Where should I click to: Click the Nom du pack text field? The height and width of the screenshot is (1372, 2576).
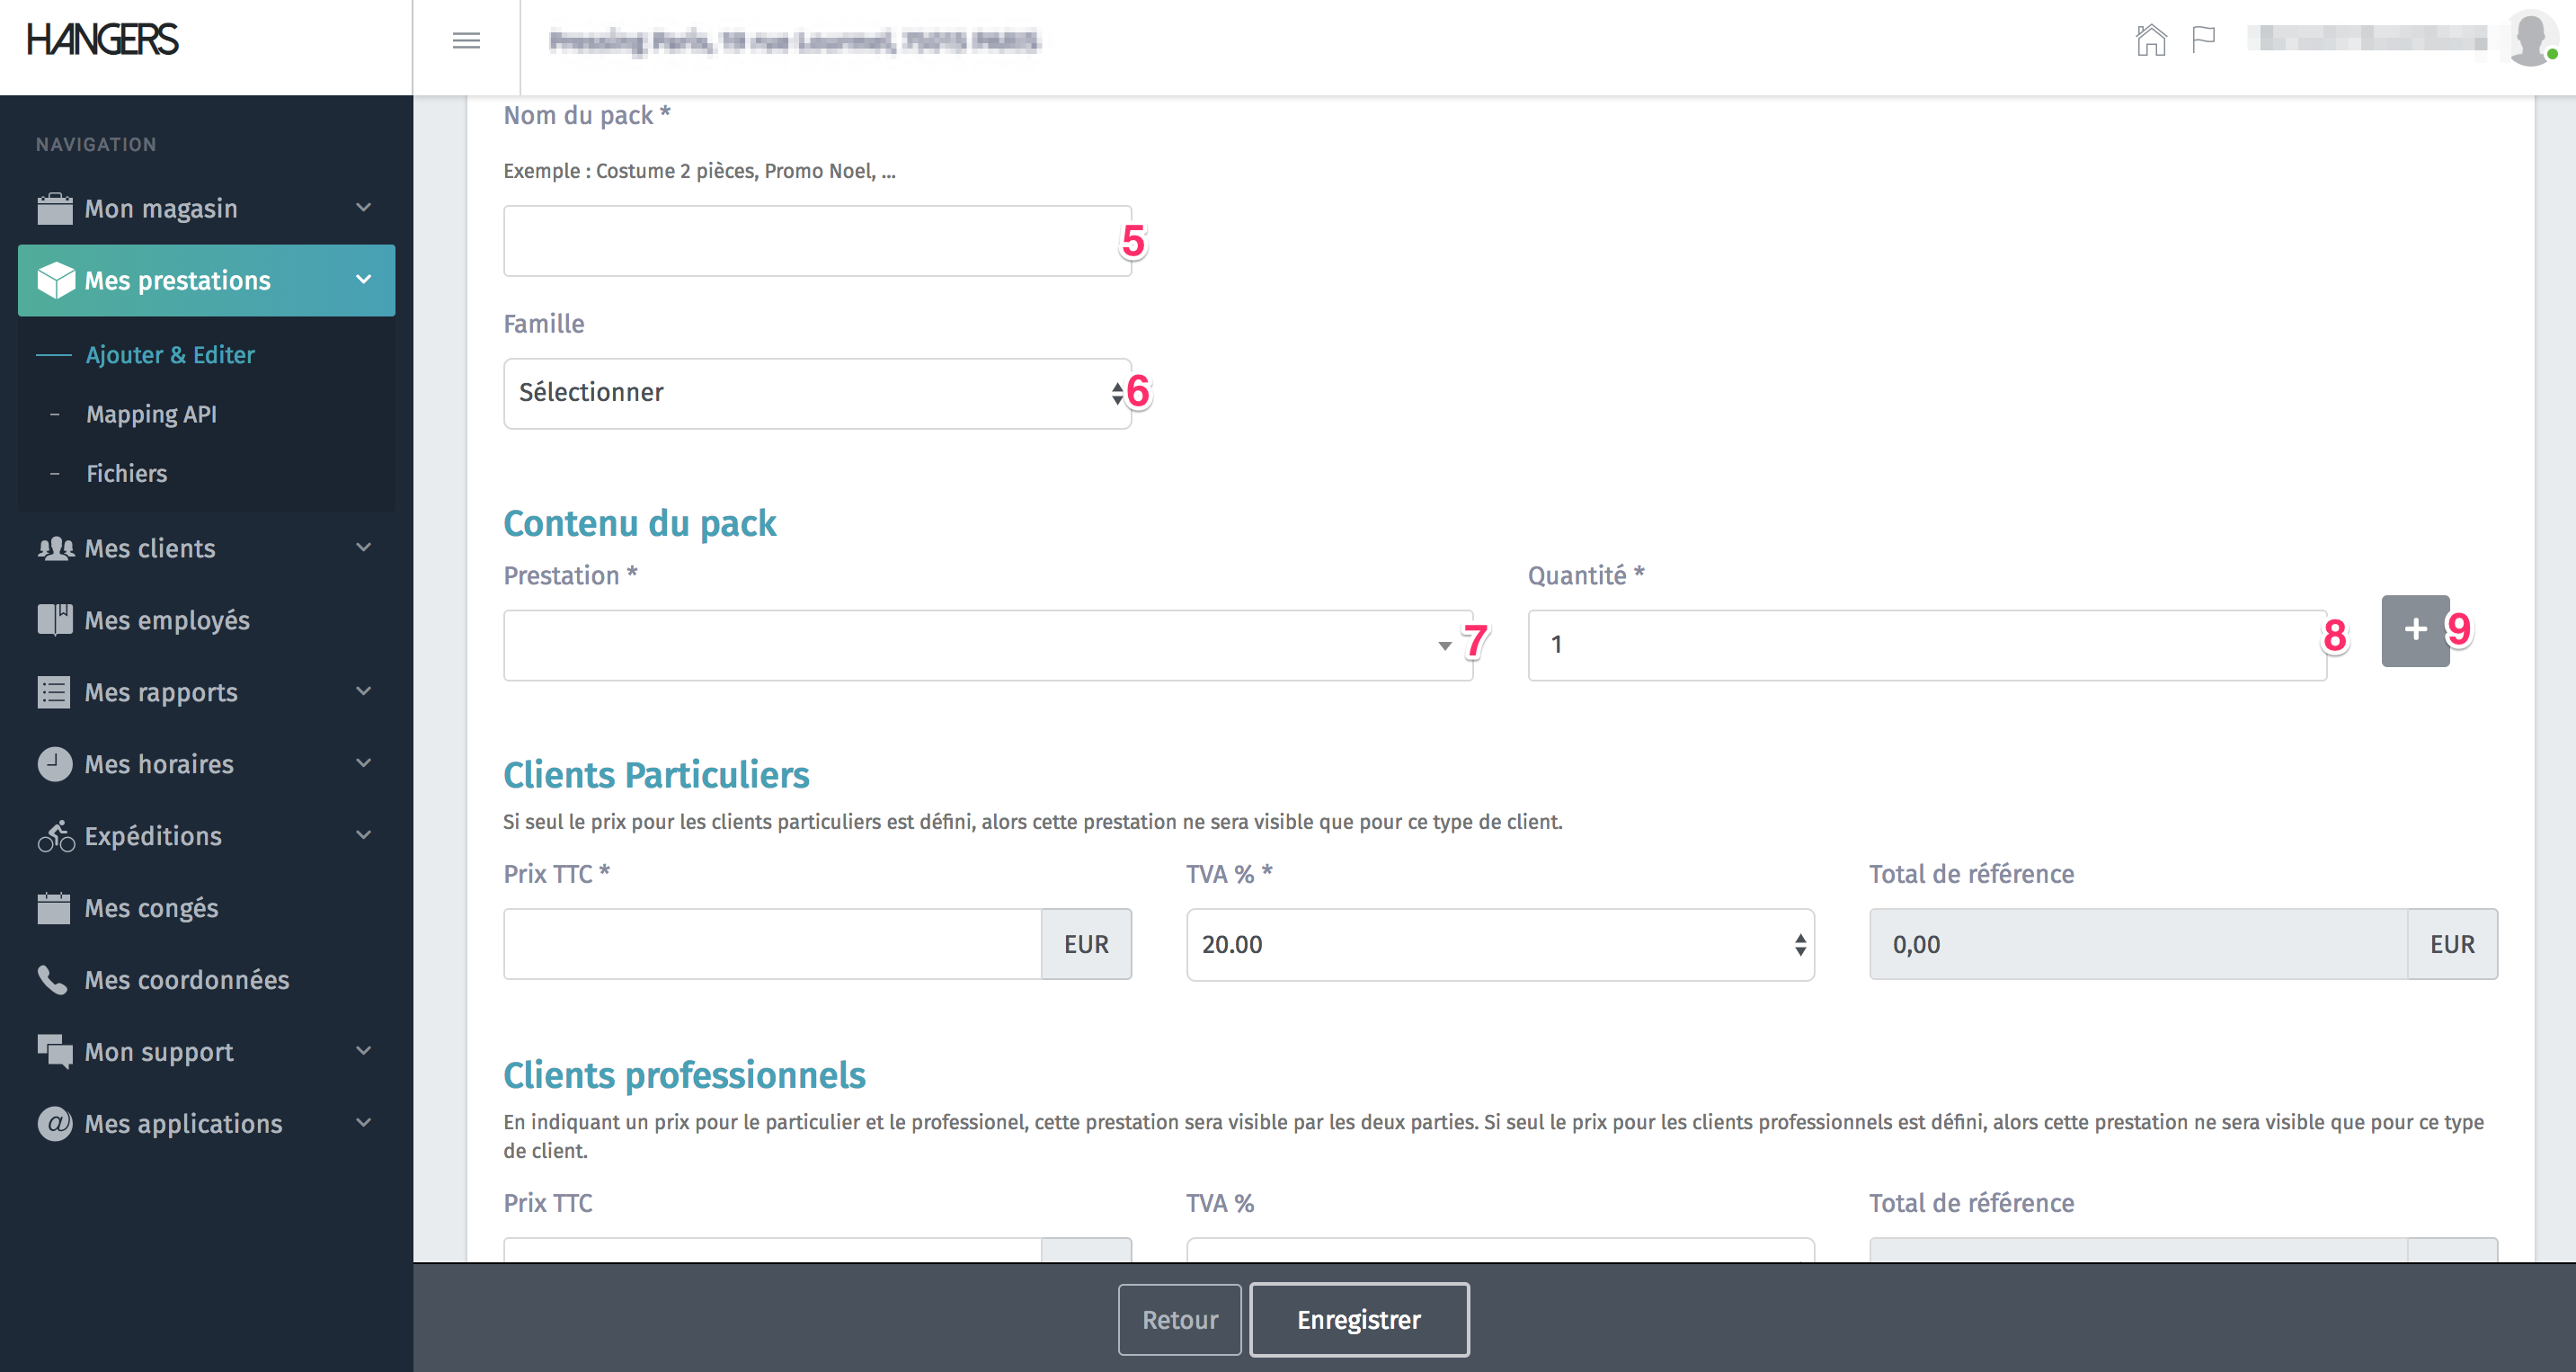pyautogui.click(x=816, y=241)
